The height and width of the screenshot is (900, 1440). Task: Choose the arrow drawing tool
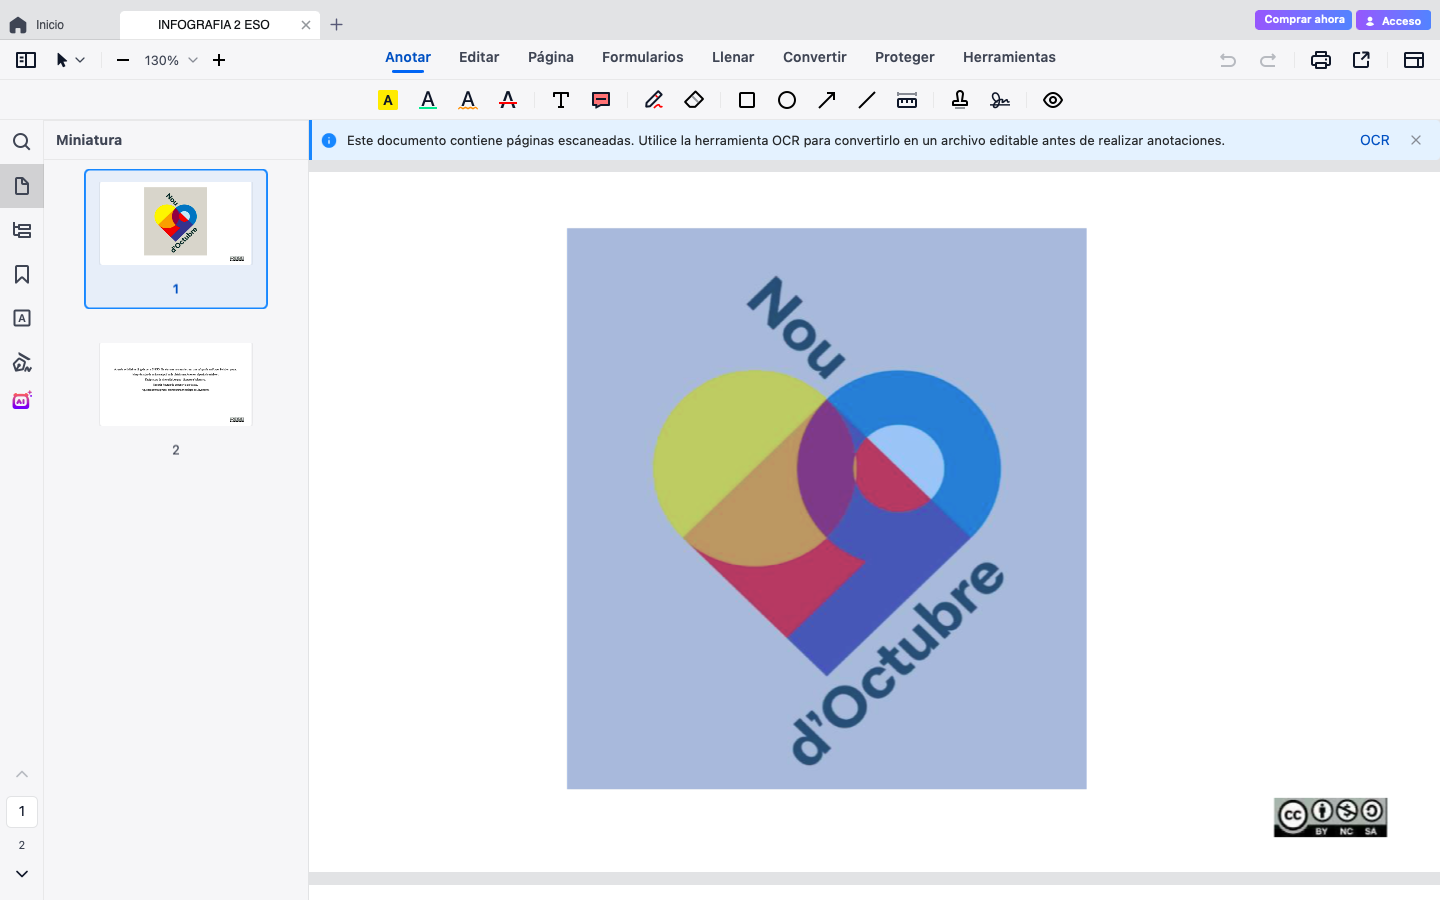827,100
